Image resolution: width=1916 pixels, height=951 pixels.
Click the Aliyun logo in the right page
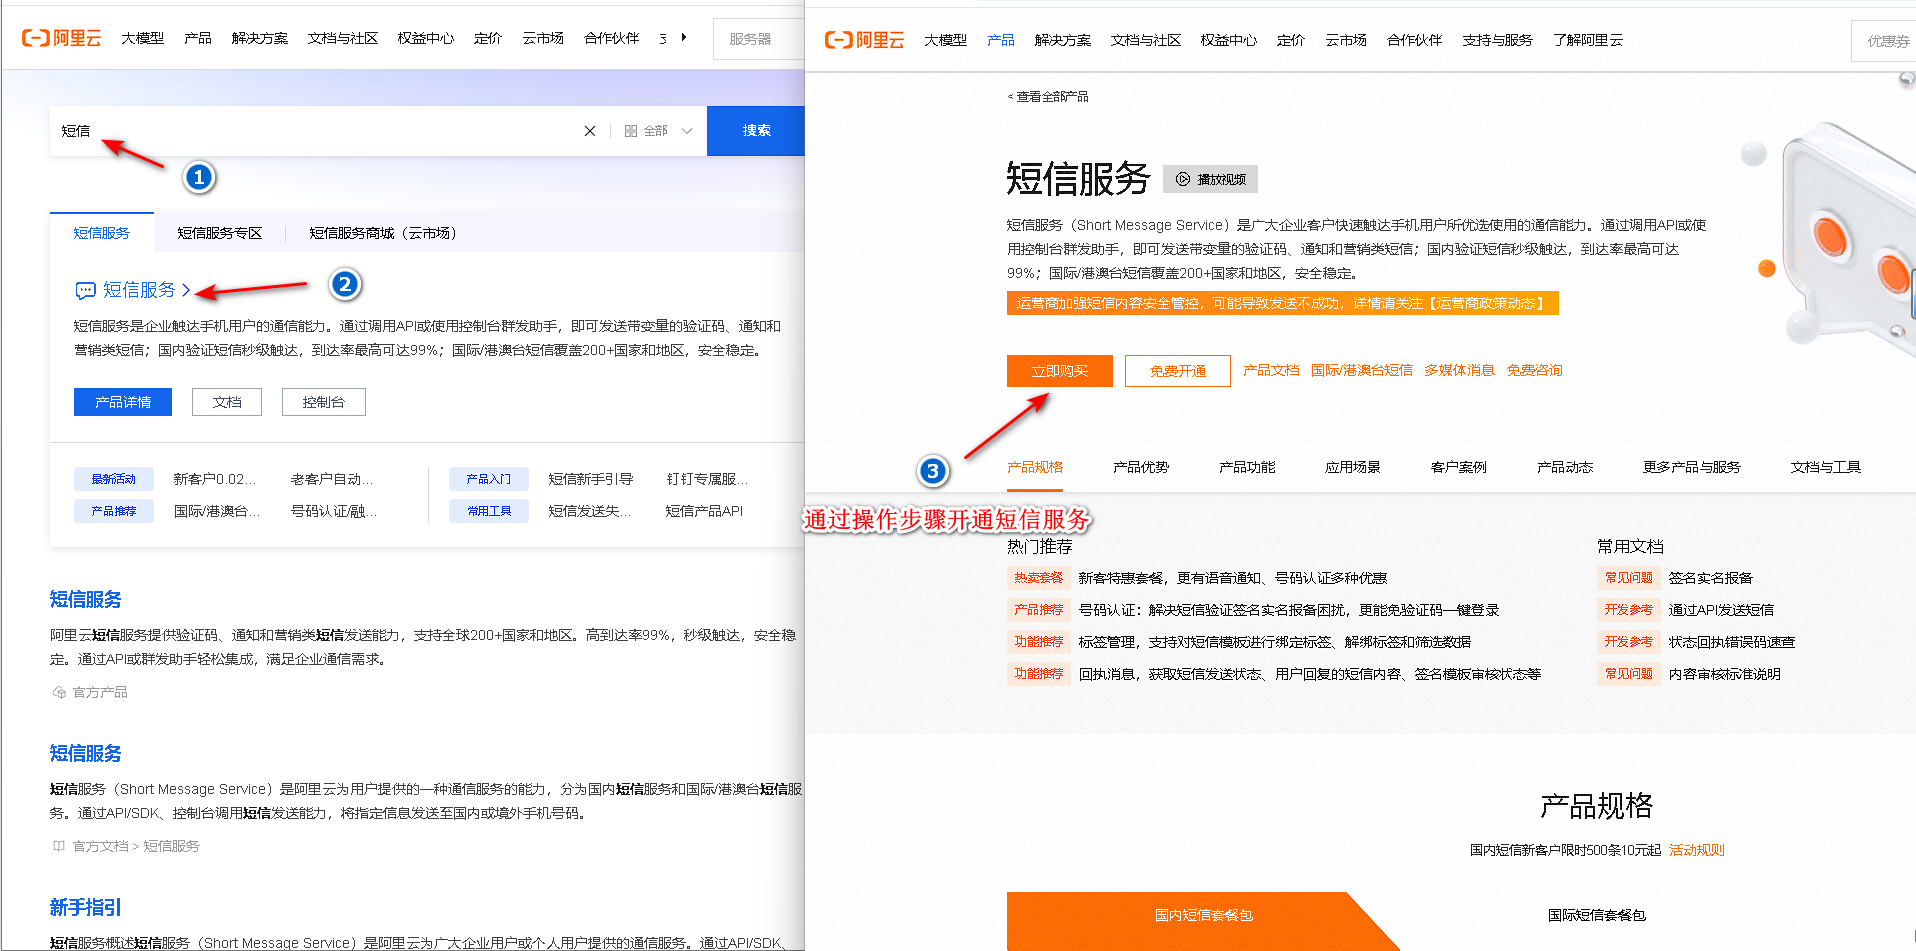pyautogui.click(x=864, y=40)
